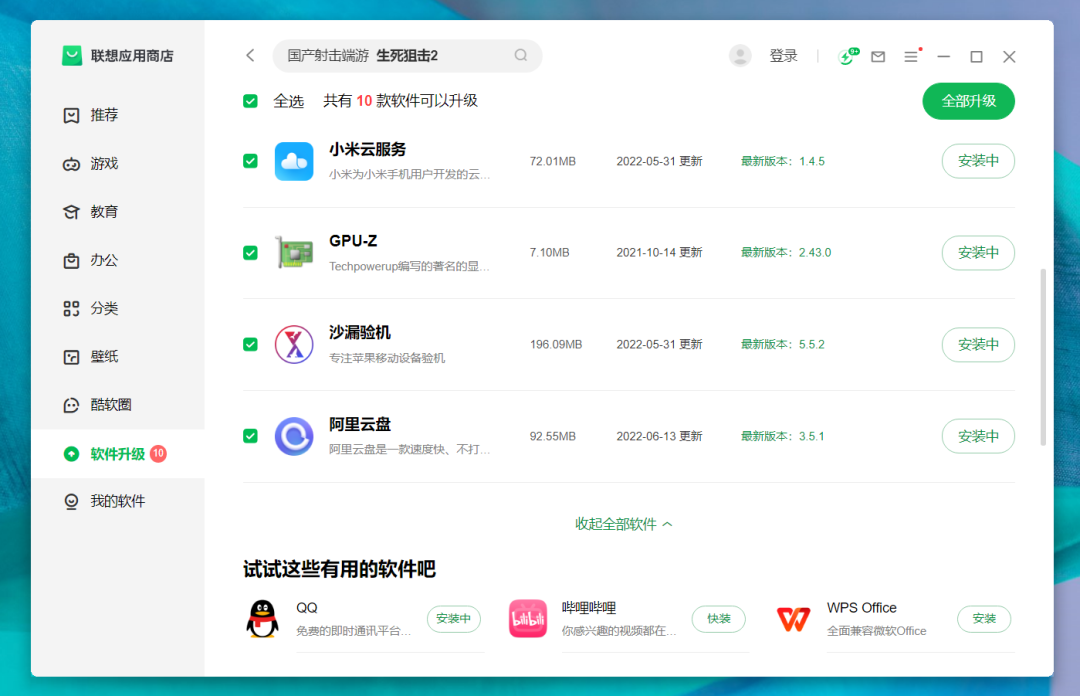
Task: Click the green update lightning icon
Action: (847, 57)
